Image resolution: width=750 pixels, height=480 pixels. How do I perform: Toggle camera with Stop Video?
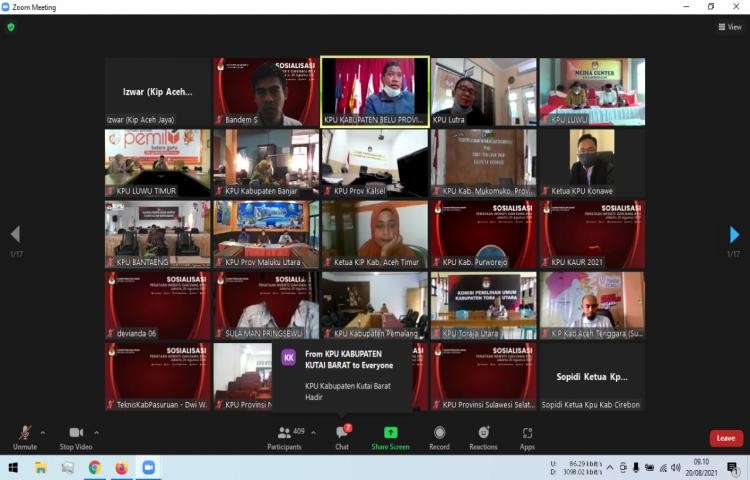click(x=75, y=436)
